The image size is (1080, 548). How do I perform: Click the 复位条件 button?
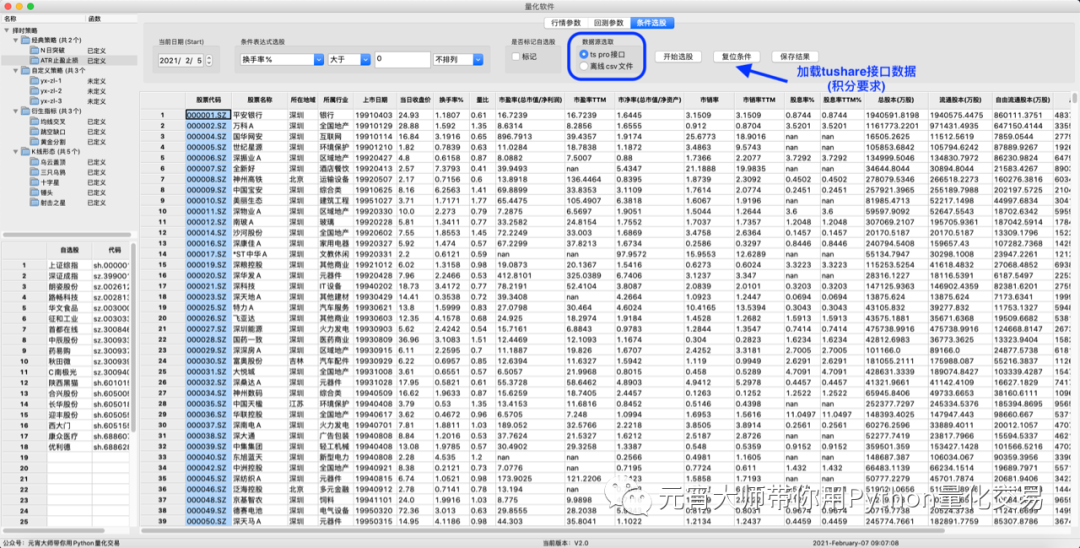pyautogui.click(x=736, y=57)
